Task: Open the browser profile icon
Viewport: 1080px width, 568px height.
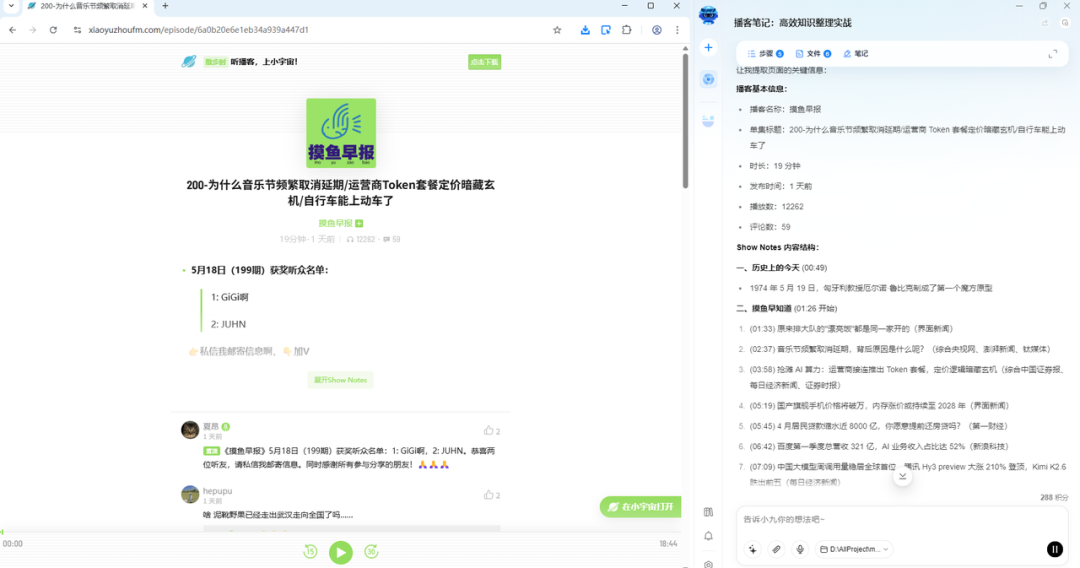Action: click(x=657, y=30)
